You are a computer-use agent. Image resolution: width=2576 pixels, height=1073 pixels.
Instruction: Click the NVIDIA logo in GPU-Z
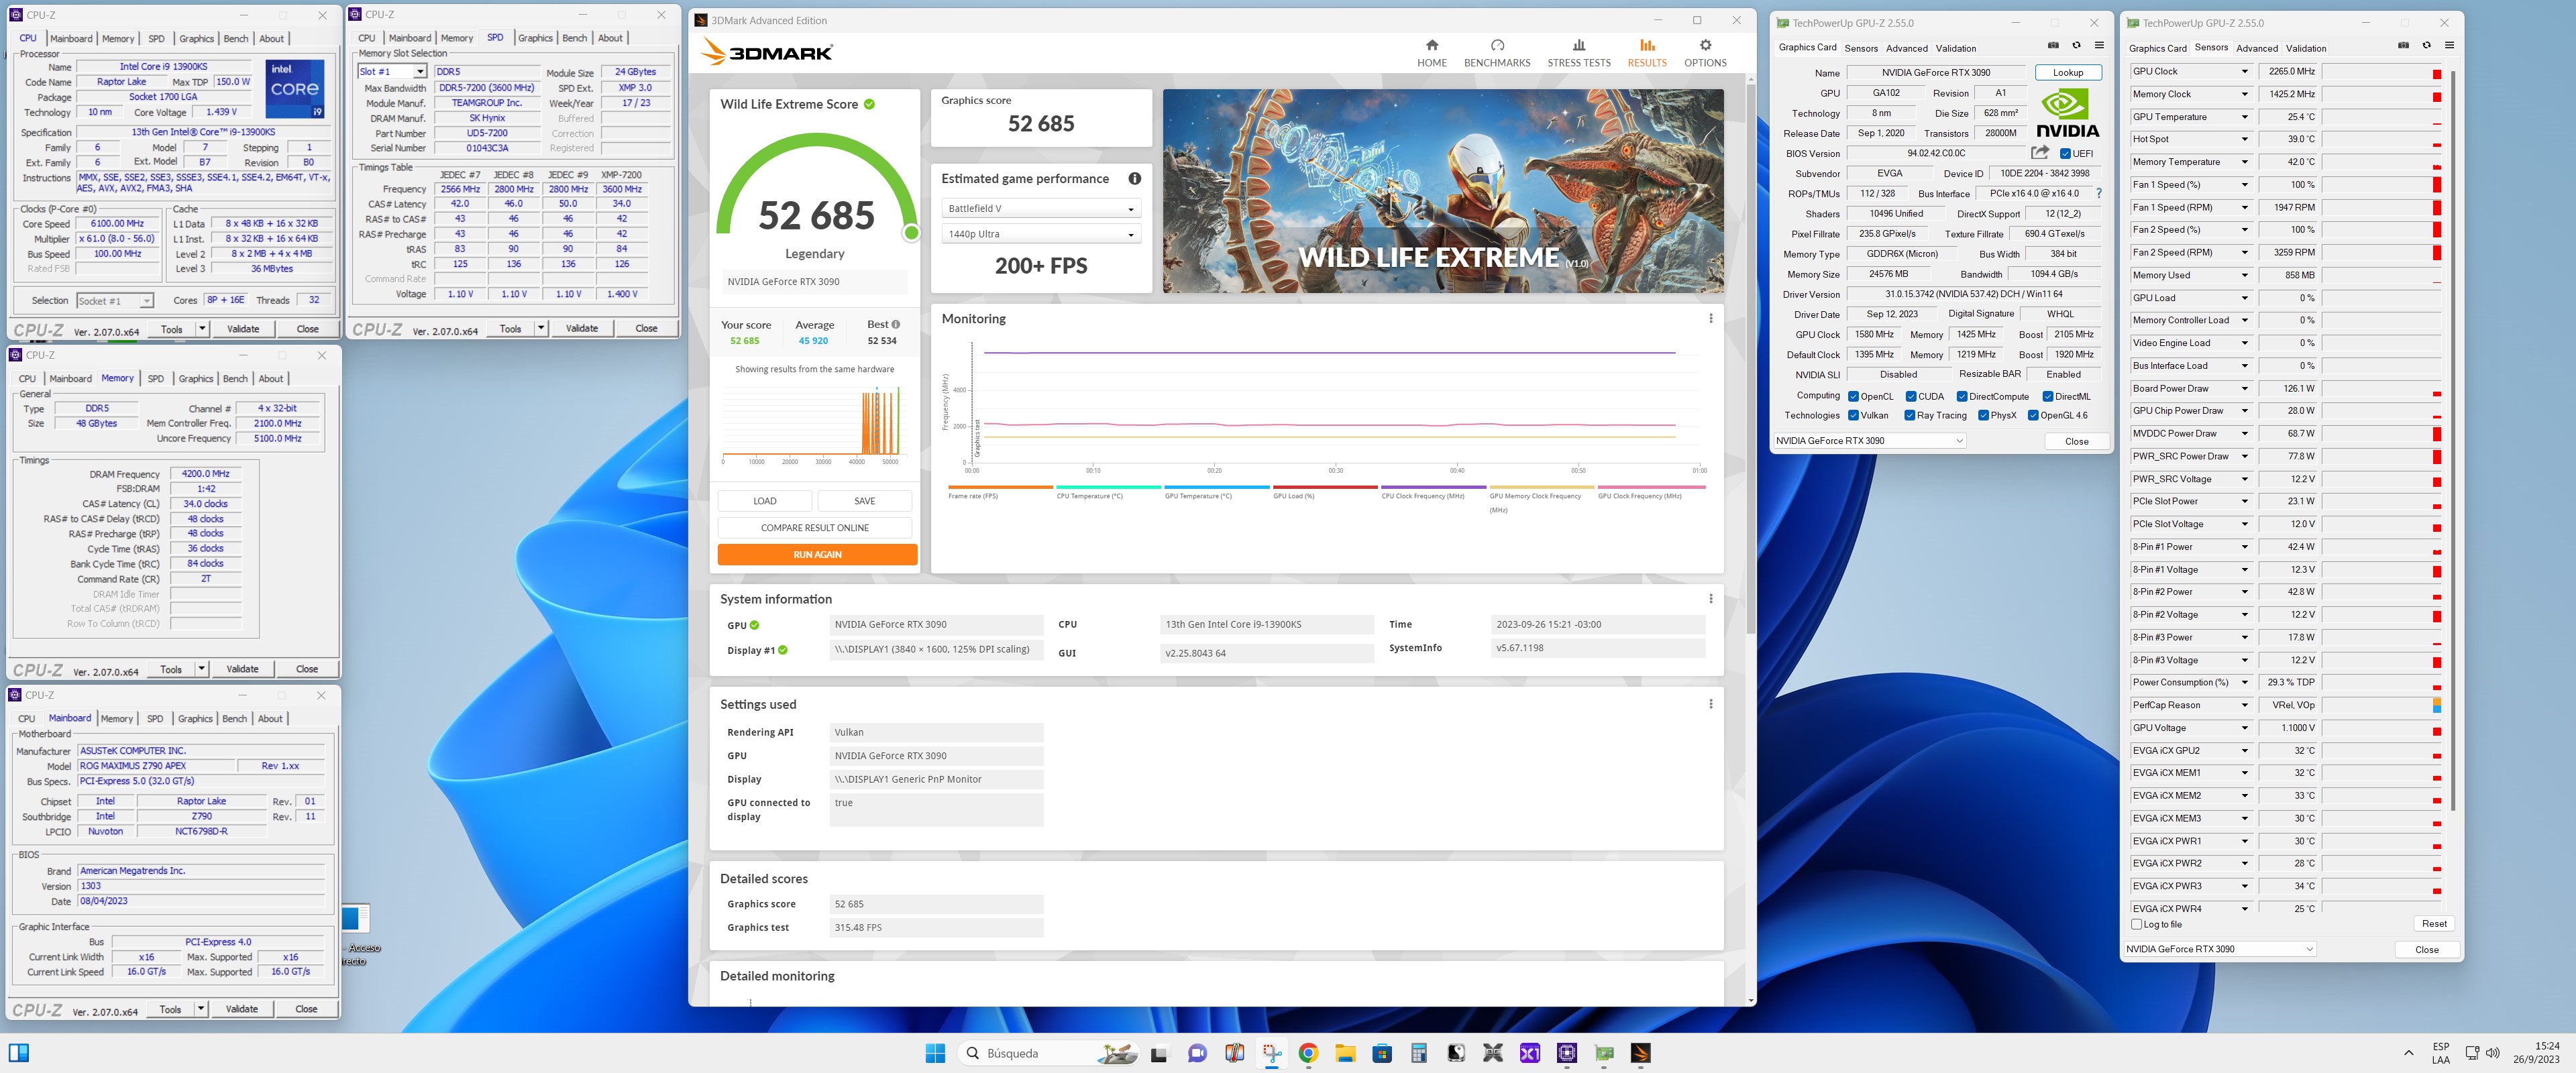pos(2067,113)
